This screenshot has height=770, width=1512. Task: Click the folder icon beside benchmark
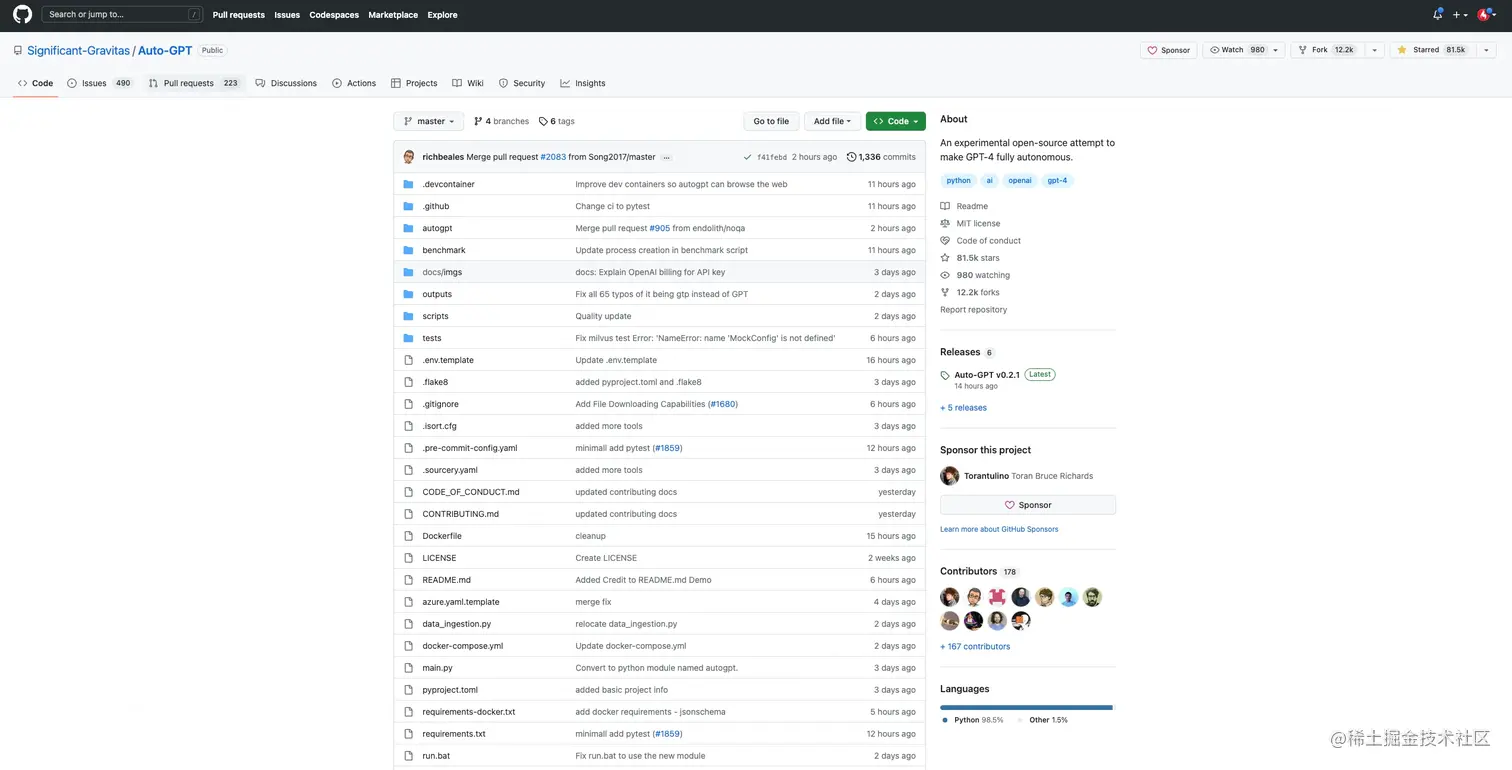click(408, 250)
